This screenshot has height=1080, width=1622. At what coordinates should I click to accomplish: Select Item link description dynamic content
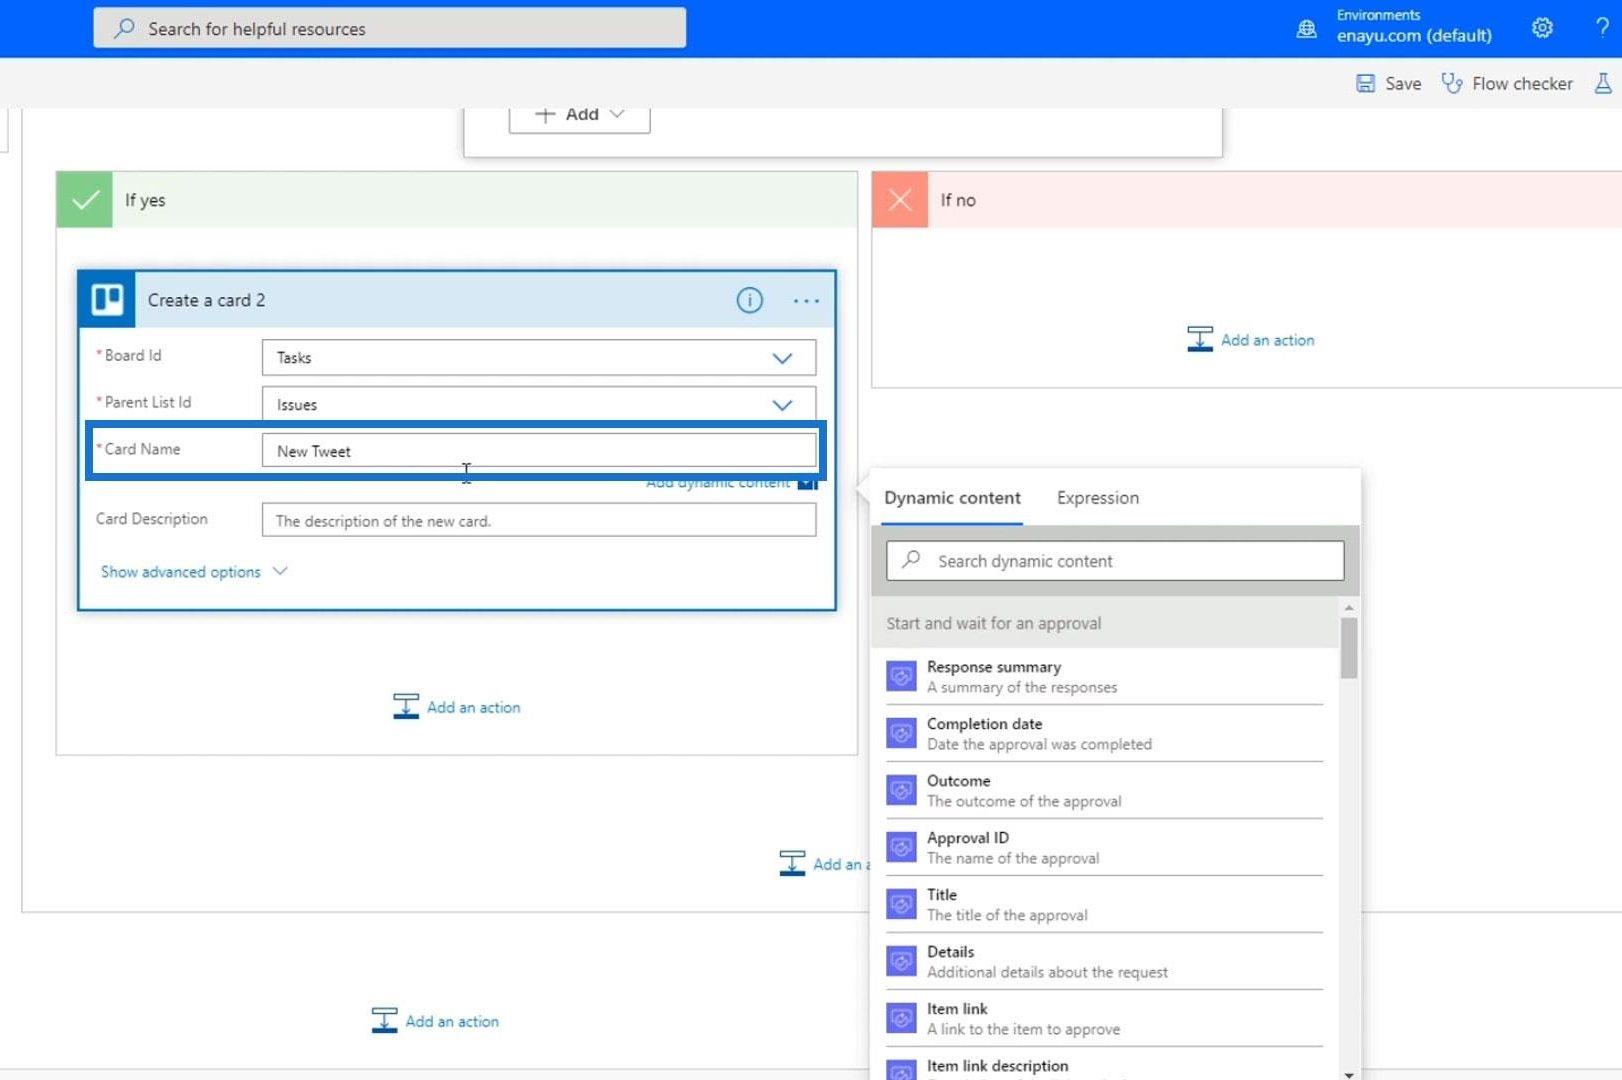coord(1104,1066)
